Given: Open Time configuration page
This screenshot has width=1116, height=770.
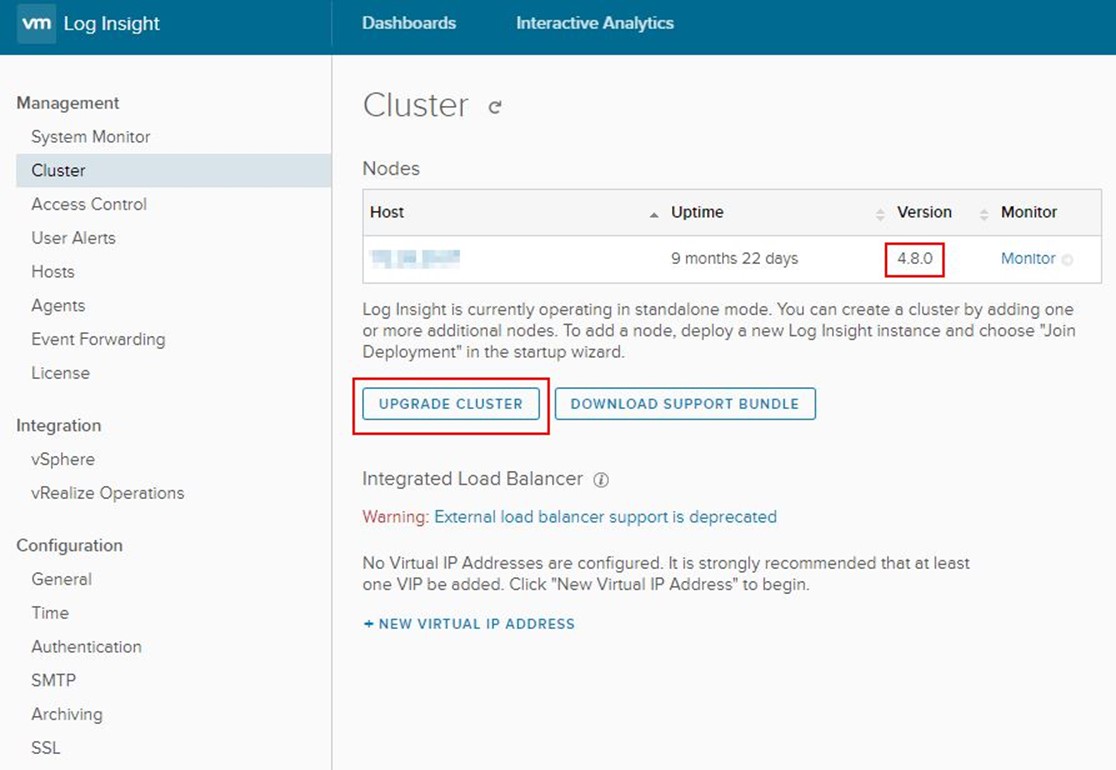Looking at the screenshot, I should click(50, 613).
